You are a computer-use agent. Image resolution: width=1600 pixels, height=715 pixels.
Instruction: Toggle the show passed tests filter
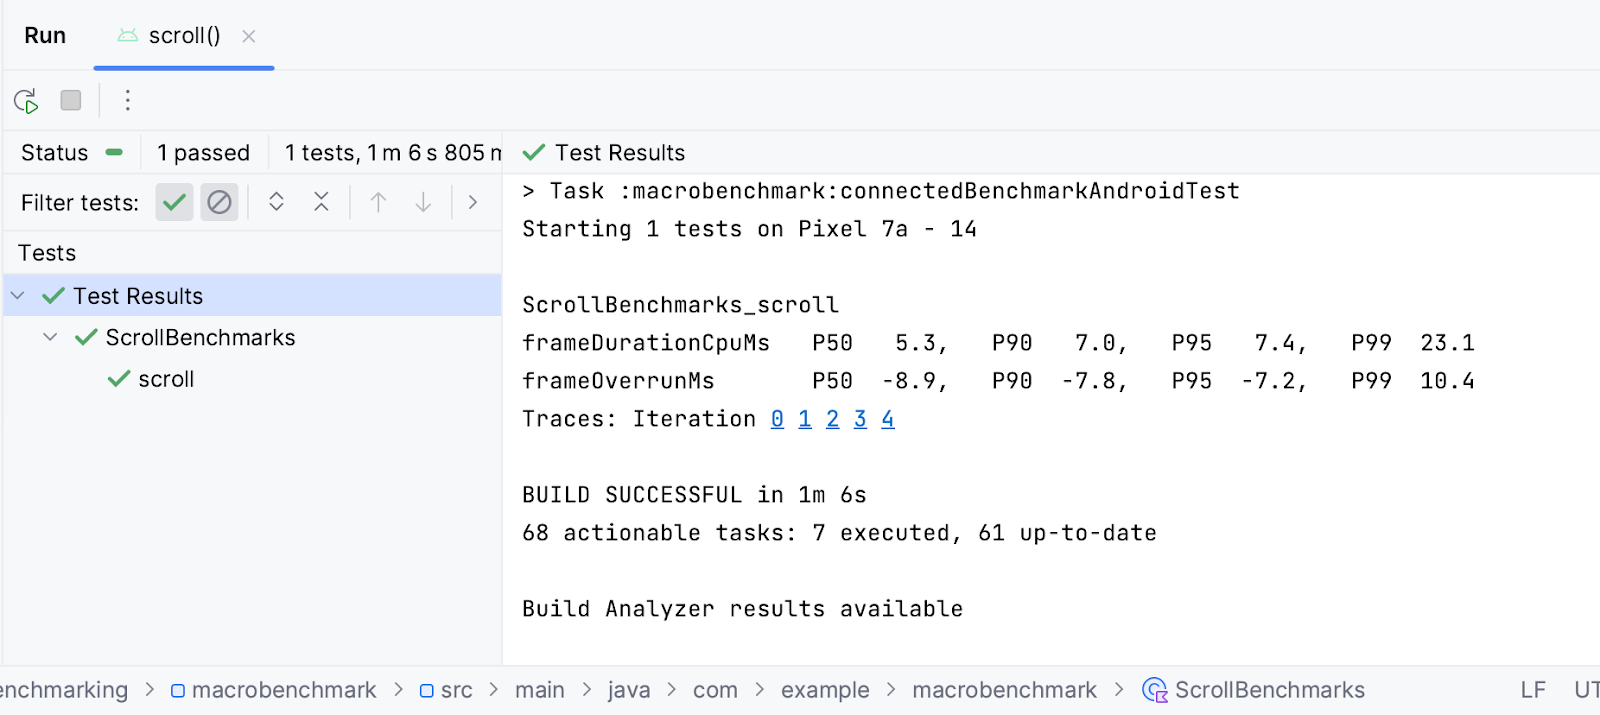[x=174, y=202]
